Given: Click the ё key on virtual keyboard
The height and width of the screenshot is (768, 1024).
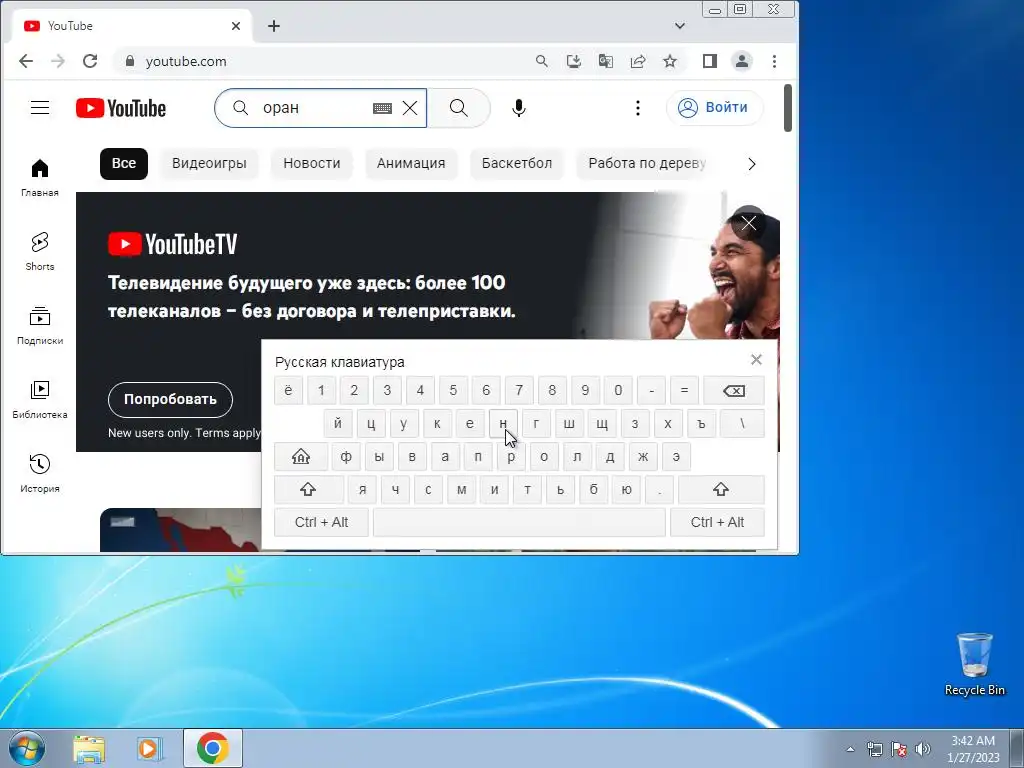Looking at the screenshot, I should [x=288, y=391].
